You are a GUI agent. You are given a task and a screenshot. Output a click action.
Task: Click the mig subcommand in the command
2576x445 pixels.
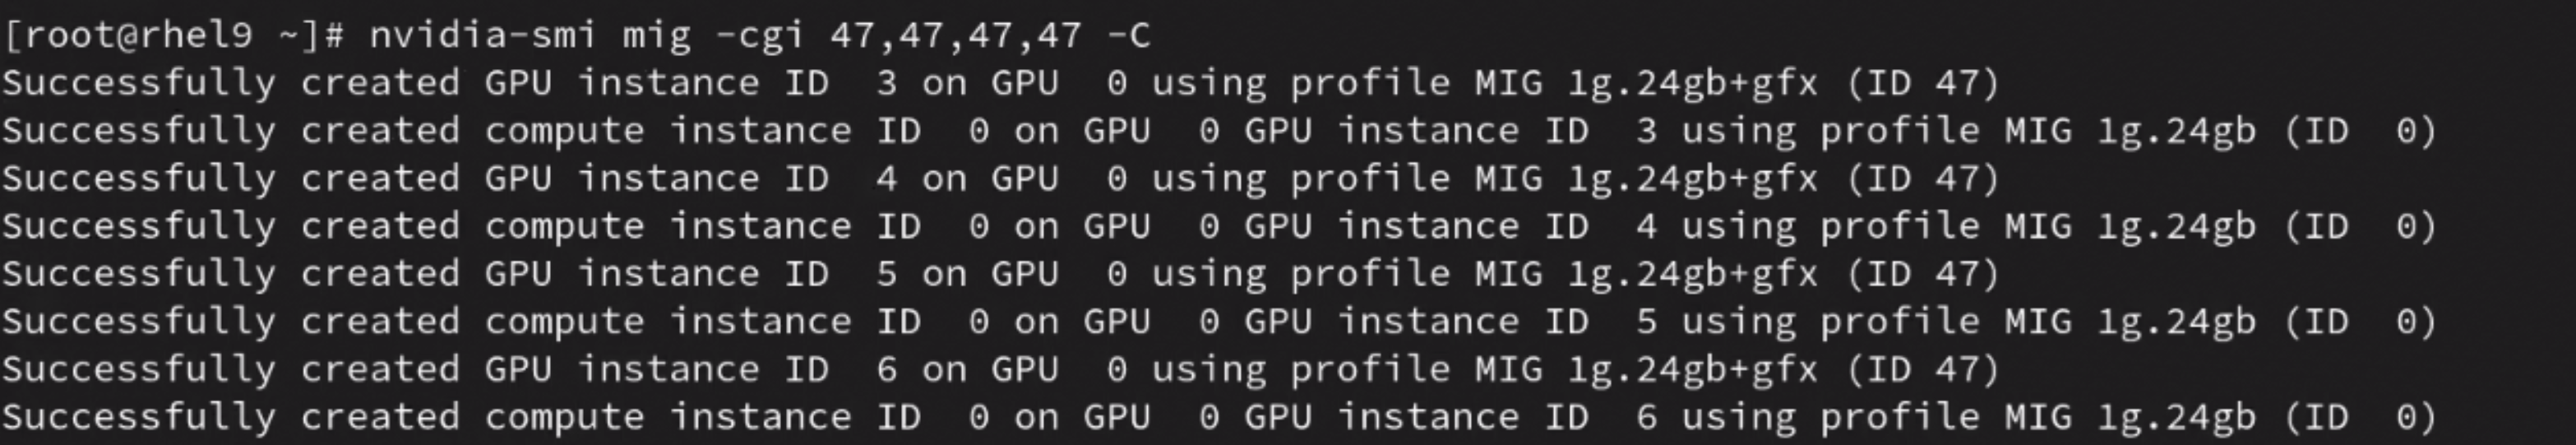(656, 36)
